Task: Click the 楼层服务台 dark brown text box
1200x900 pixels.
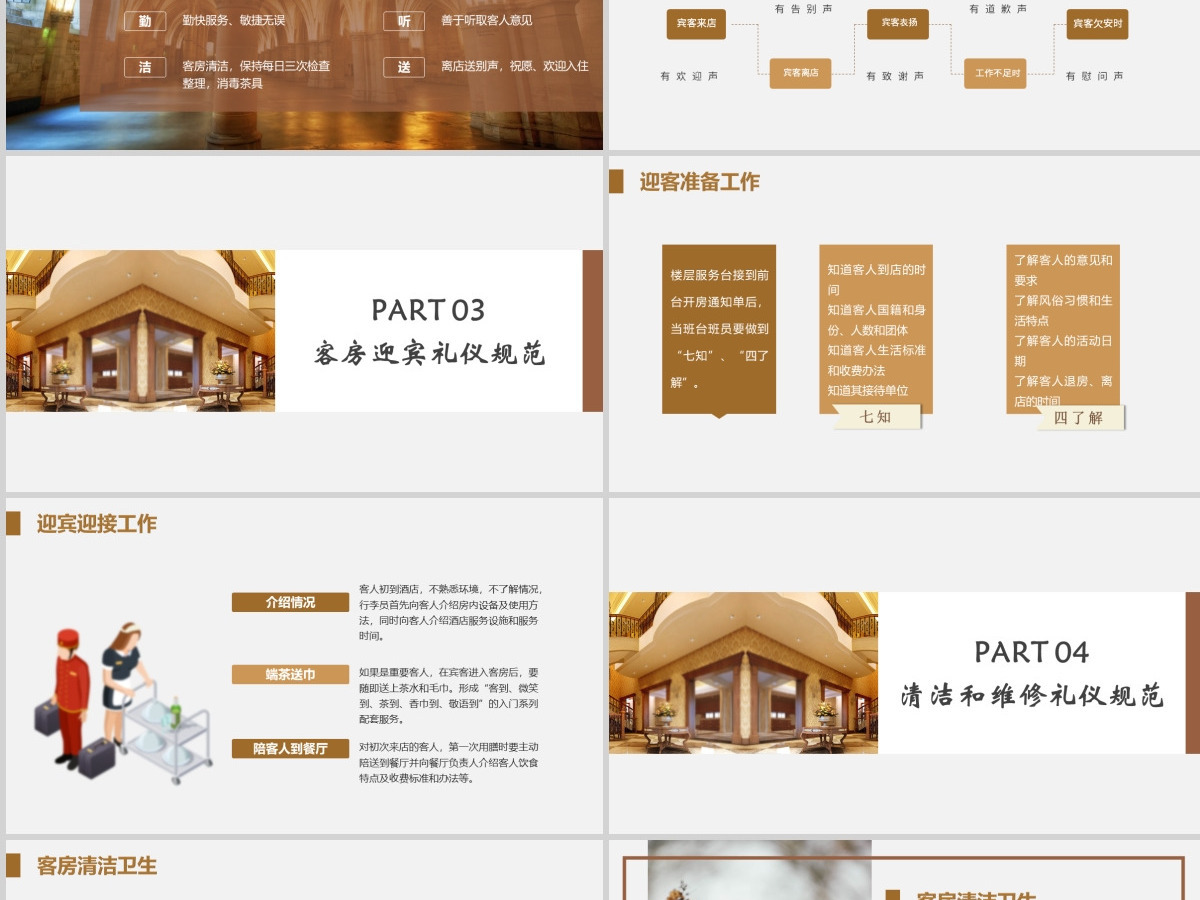Action: (x=719, y=329)
